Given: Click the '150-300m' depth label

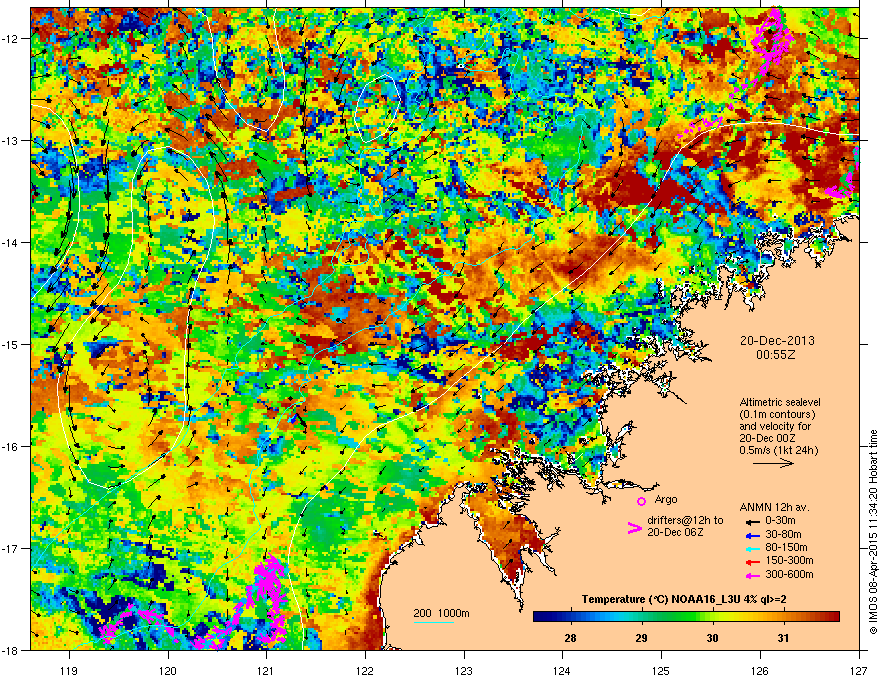Looking at the screenshot, I should point(789,560).
